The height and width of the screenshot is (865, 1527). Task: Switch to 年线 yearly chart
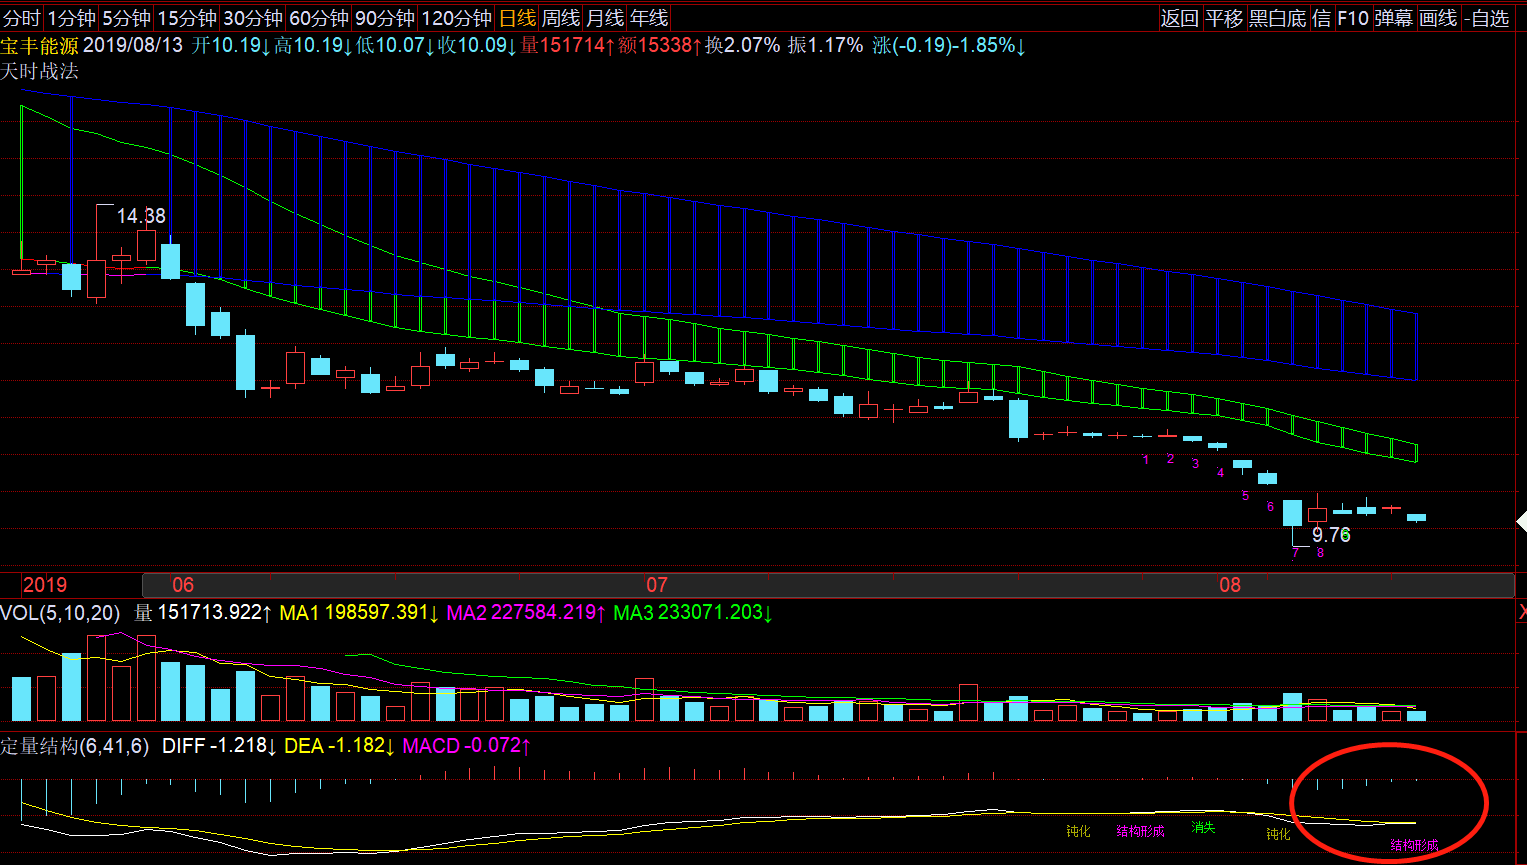649,18
